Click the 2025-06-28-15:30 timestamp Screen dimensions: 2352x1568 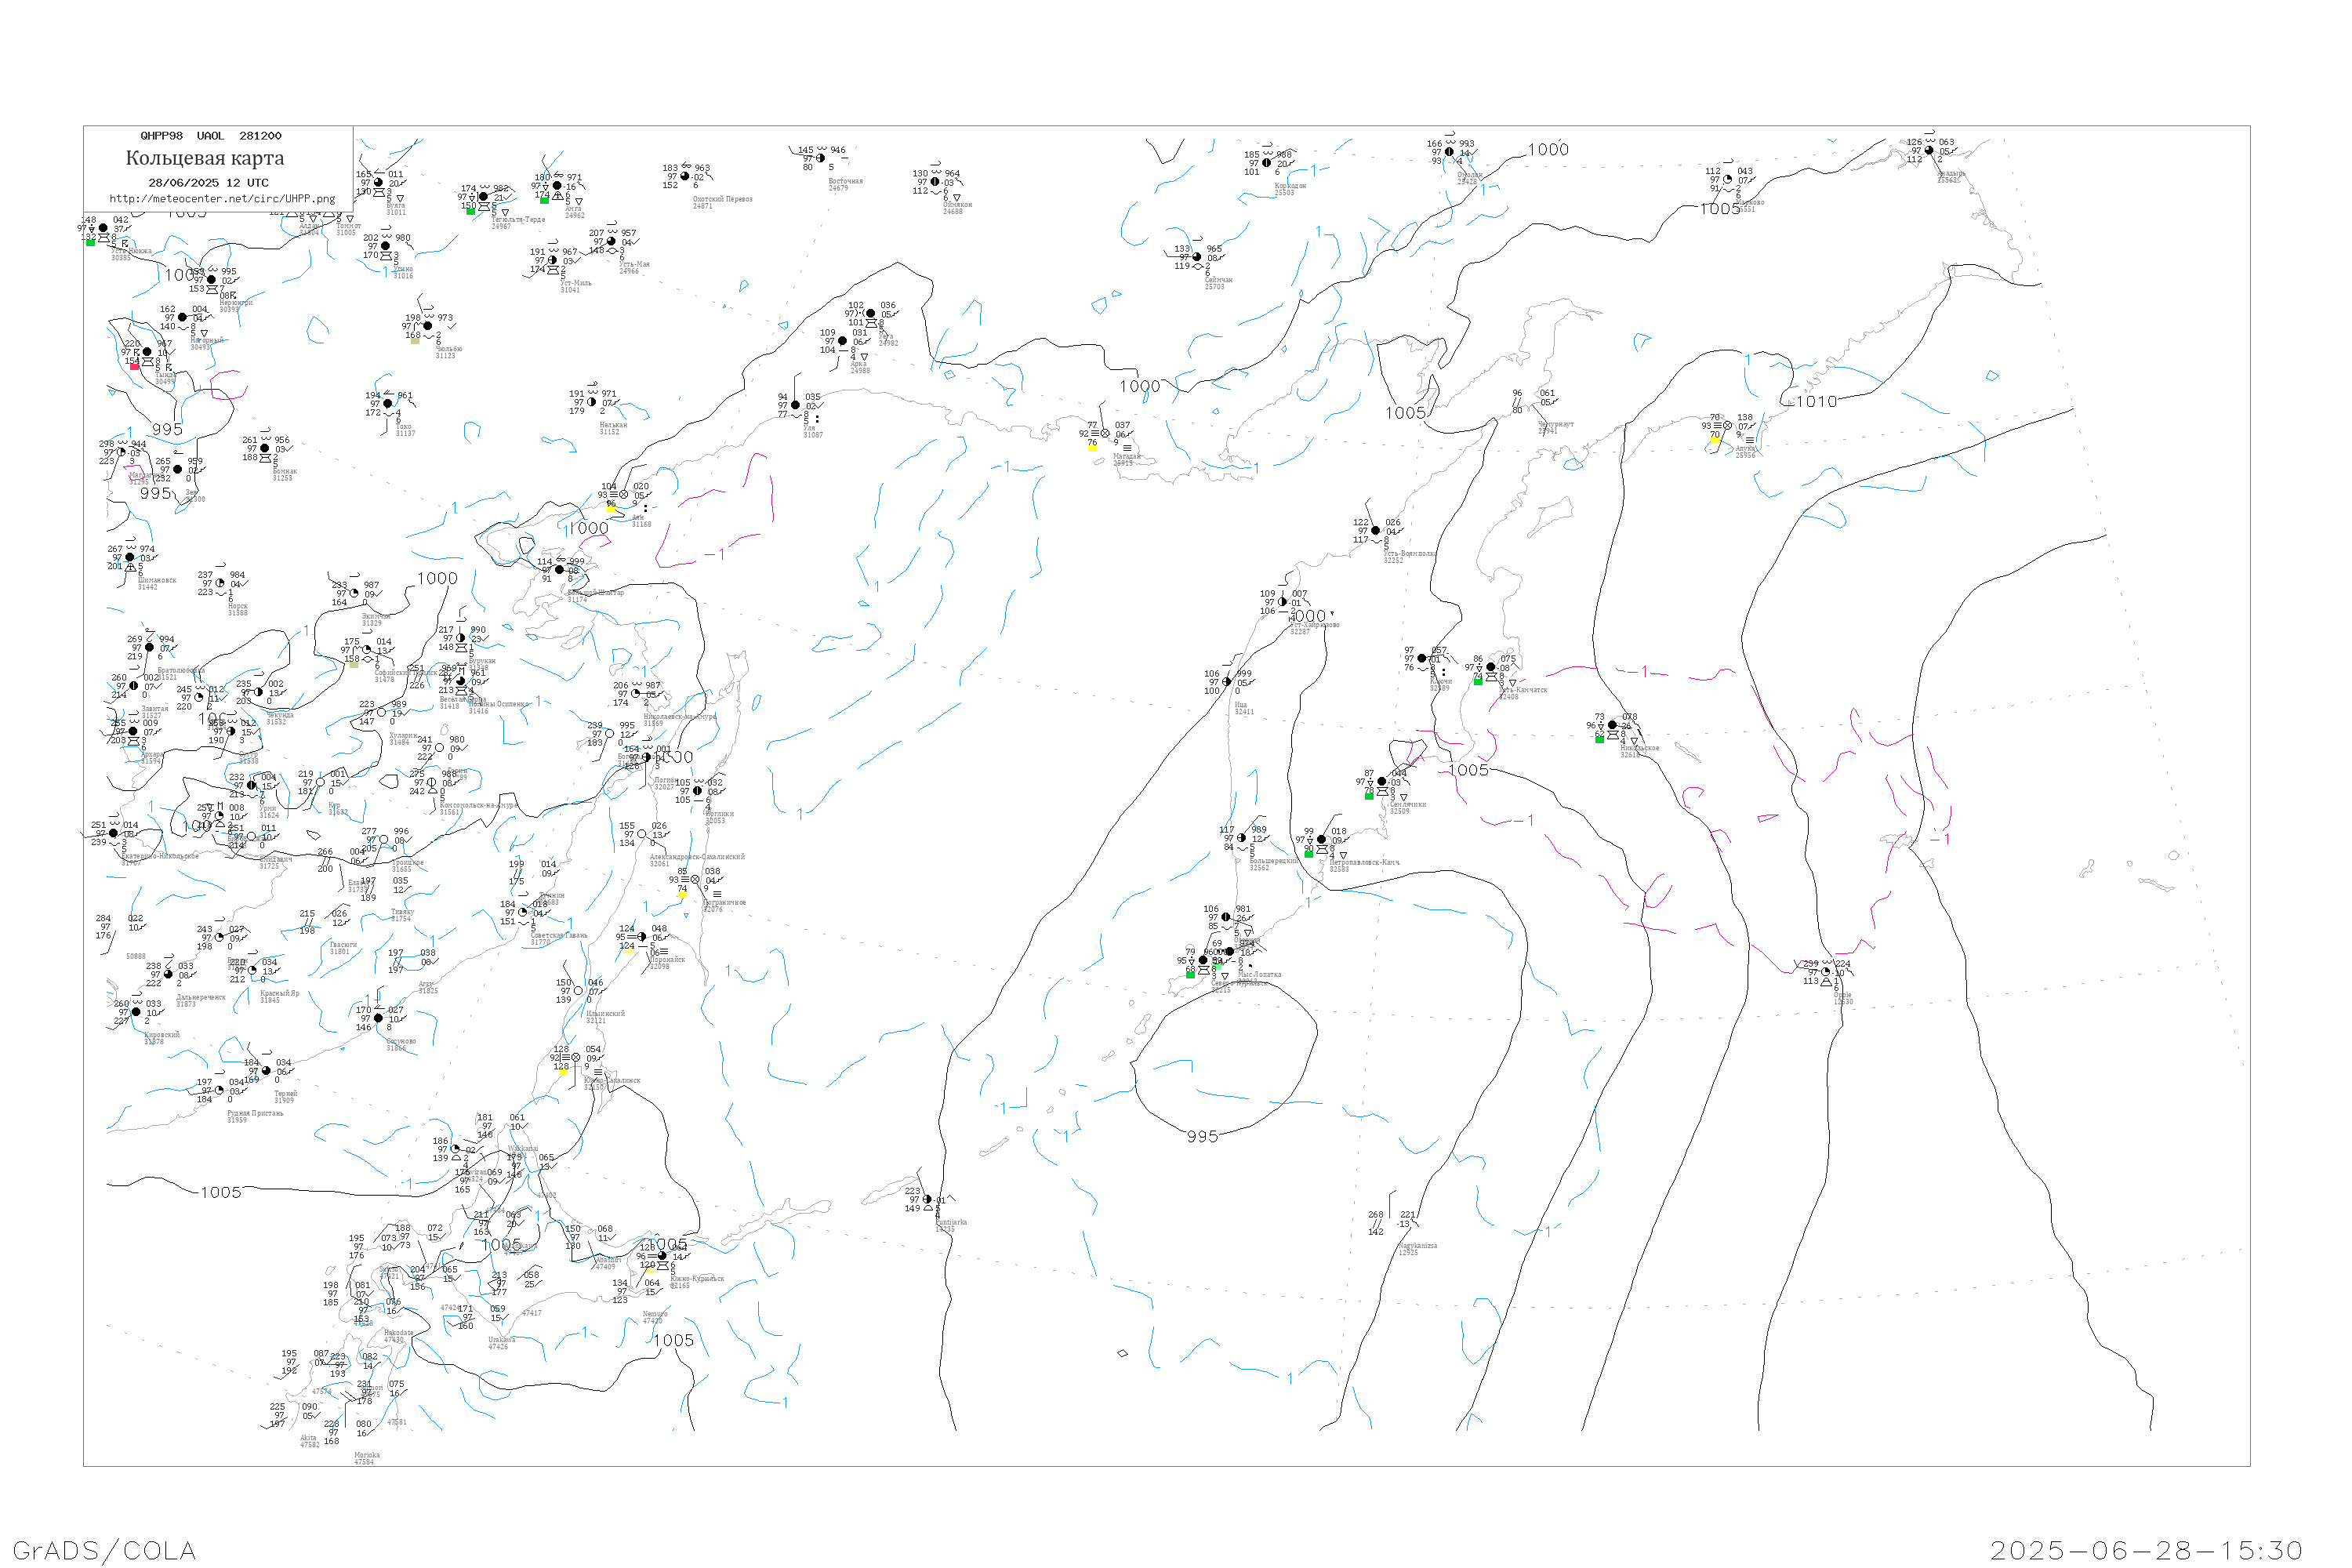(2146, 1551)
